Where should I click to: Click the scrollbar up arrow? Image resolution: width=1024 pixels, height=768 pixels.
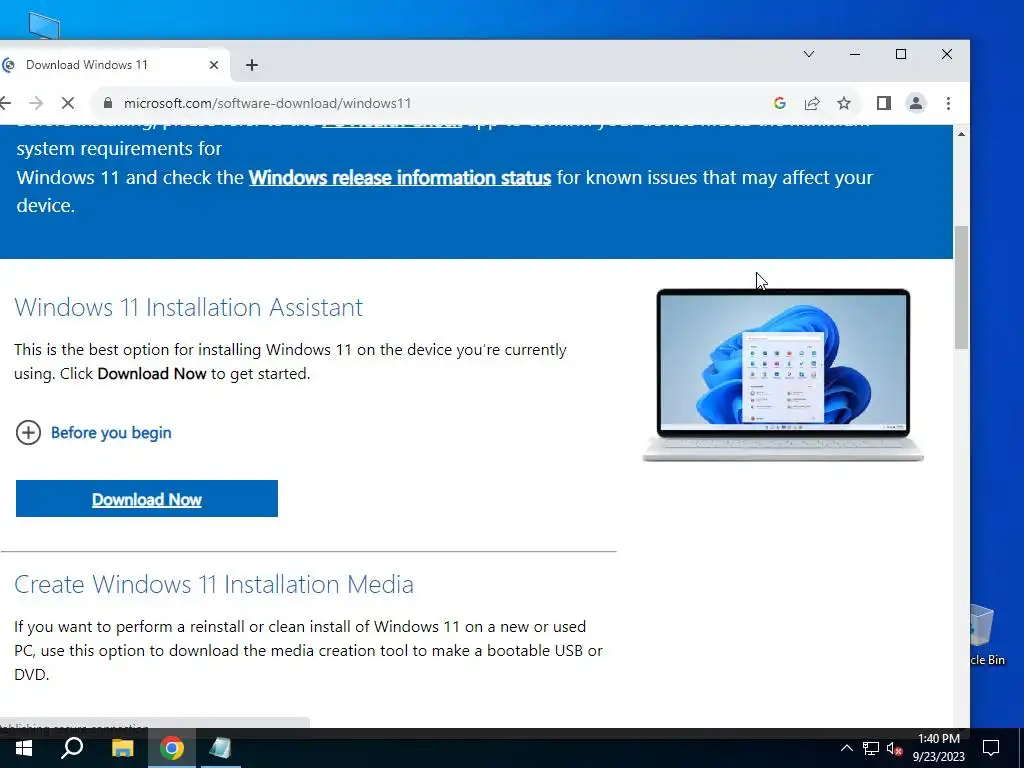(x=961, y=134)
